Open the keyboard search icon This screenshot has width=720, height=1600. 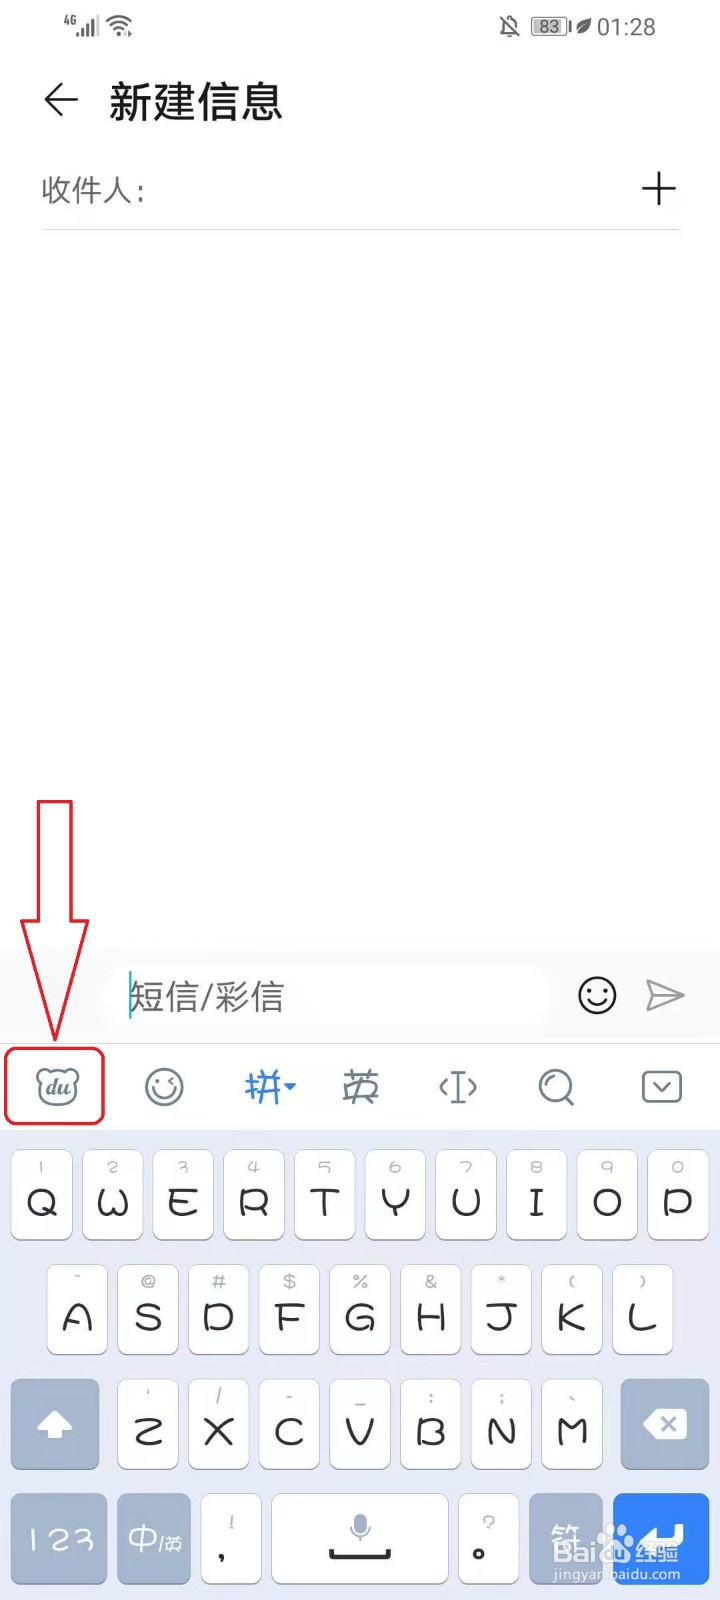[x=556, y=1087]
